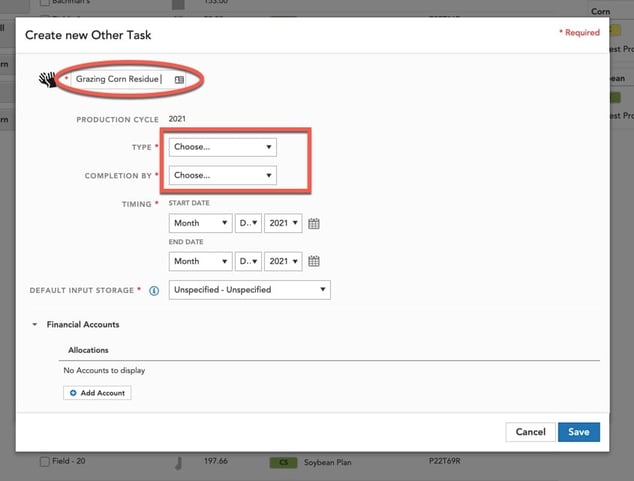This screenshot has height=481, width=634.
Task: Open the Start Date year dropdown
Action: point(283,223)
